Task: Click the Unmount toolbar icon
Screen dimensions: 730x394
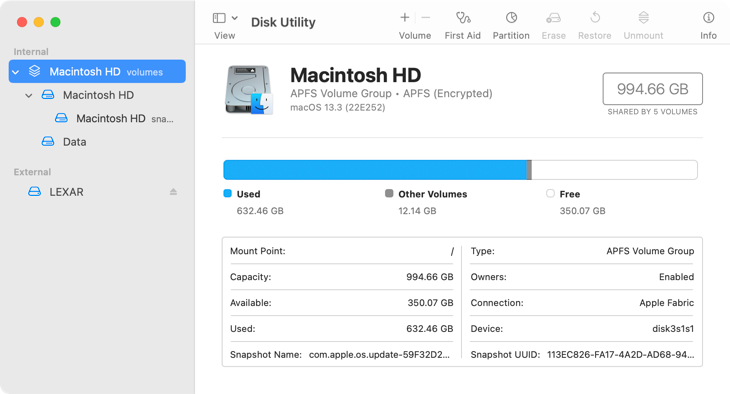Action: coord(643,18)
